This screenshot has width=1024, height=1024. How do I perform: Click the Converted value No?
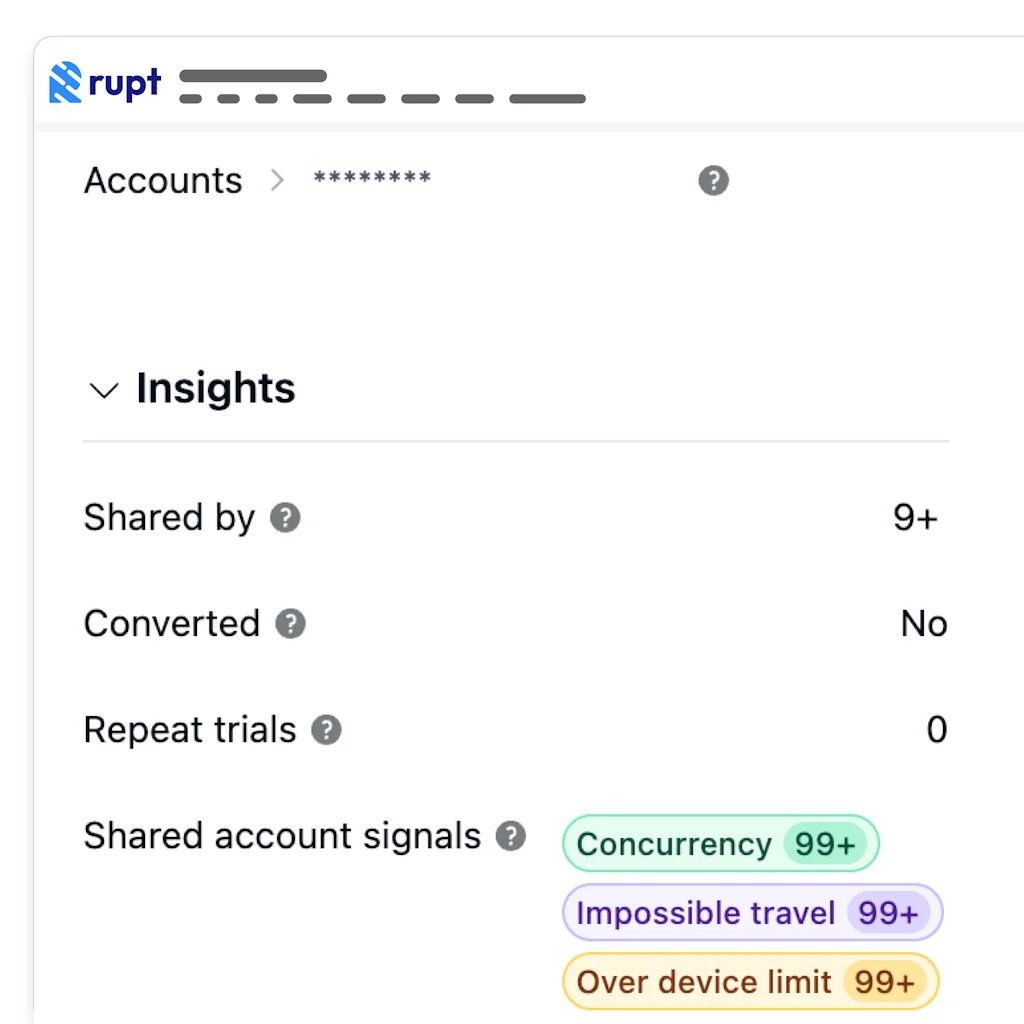click(923, 624)
